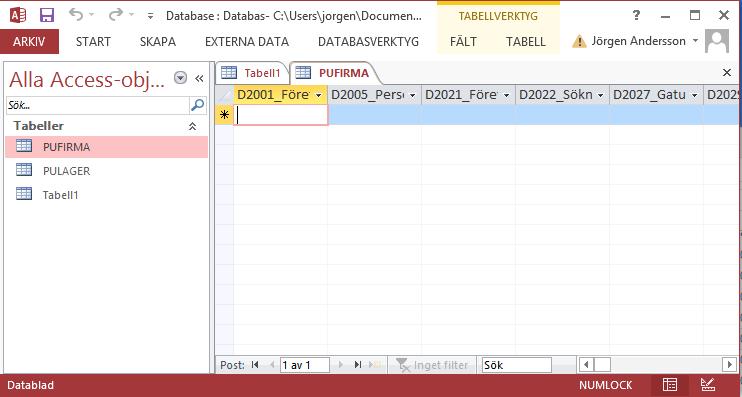Click the Redo arrow icon
The width and height of the screenshot is (742, 397).
click(x=116, y=14)
